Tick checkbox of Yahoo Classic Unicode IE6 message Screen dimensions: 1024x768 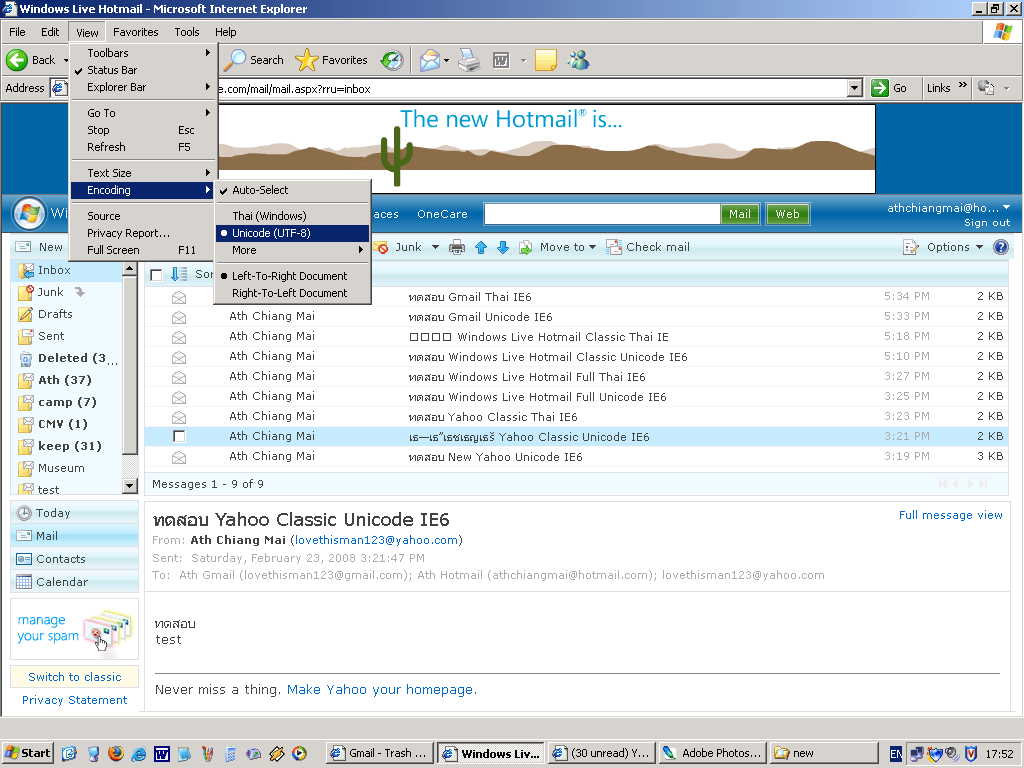(x=179, y=436)
